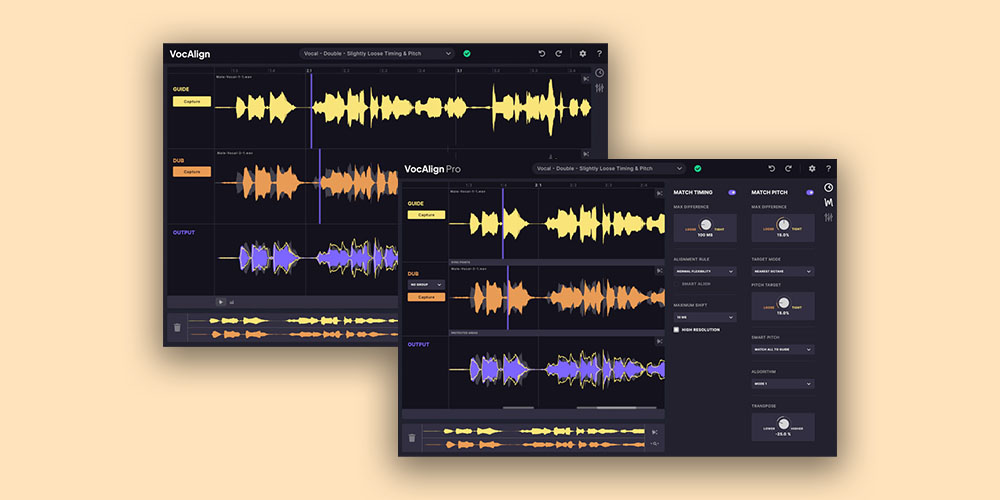Click the OUTPUT label in VocAlign standard window
Screen dimensions: 1000x500
(184, 232)
